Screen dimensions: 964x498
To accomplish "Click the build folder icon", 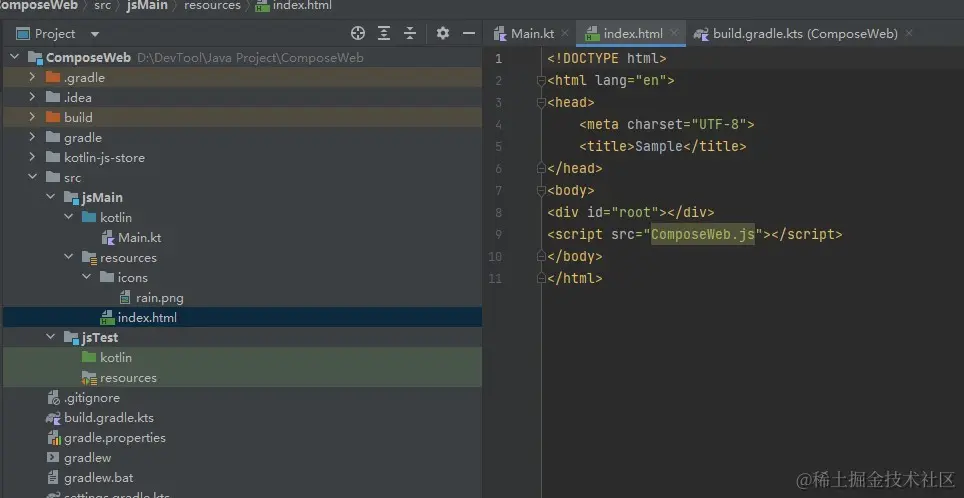I will pos(53,117).
